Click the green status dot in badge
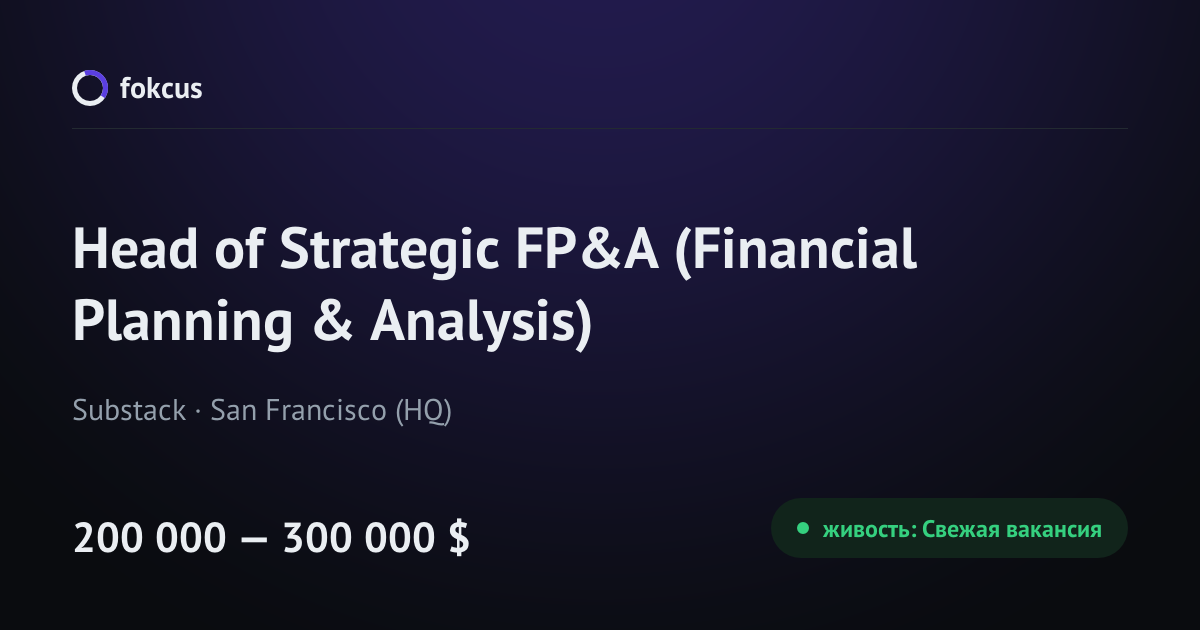The width and height of the screenshot is (1200, 630). coord(802,529)
